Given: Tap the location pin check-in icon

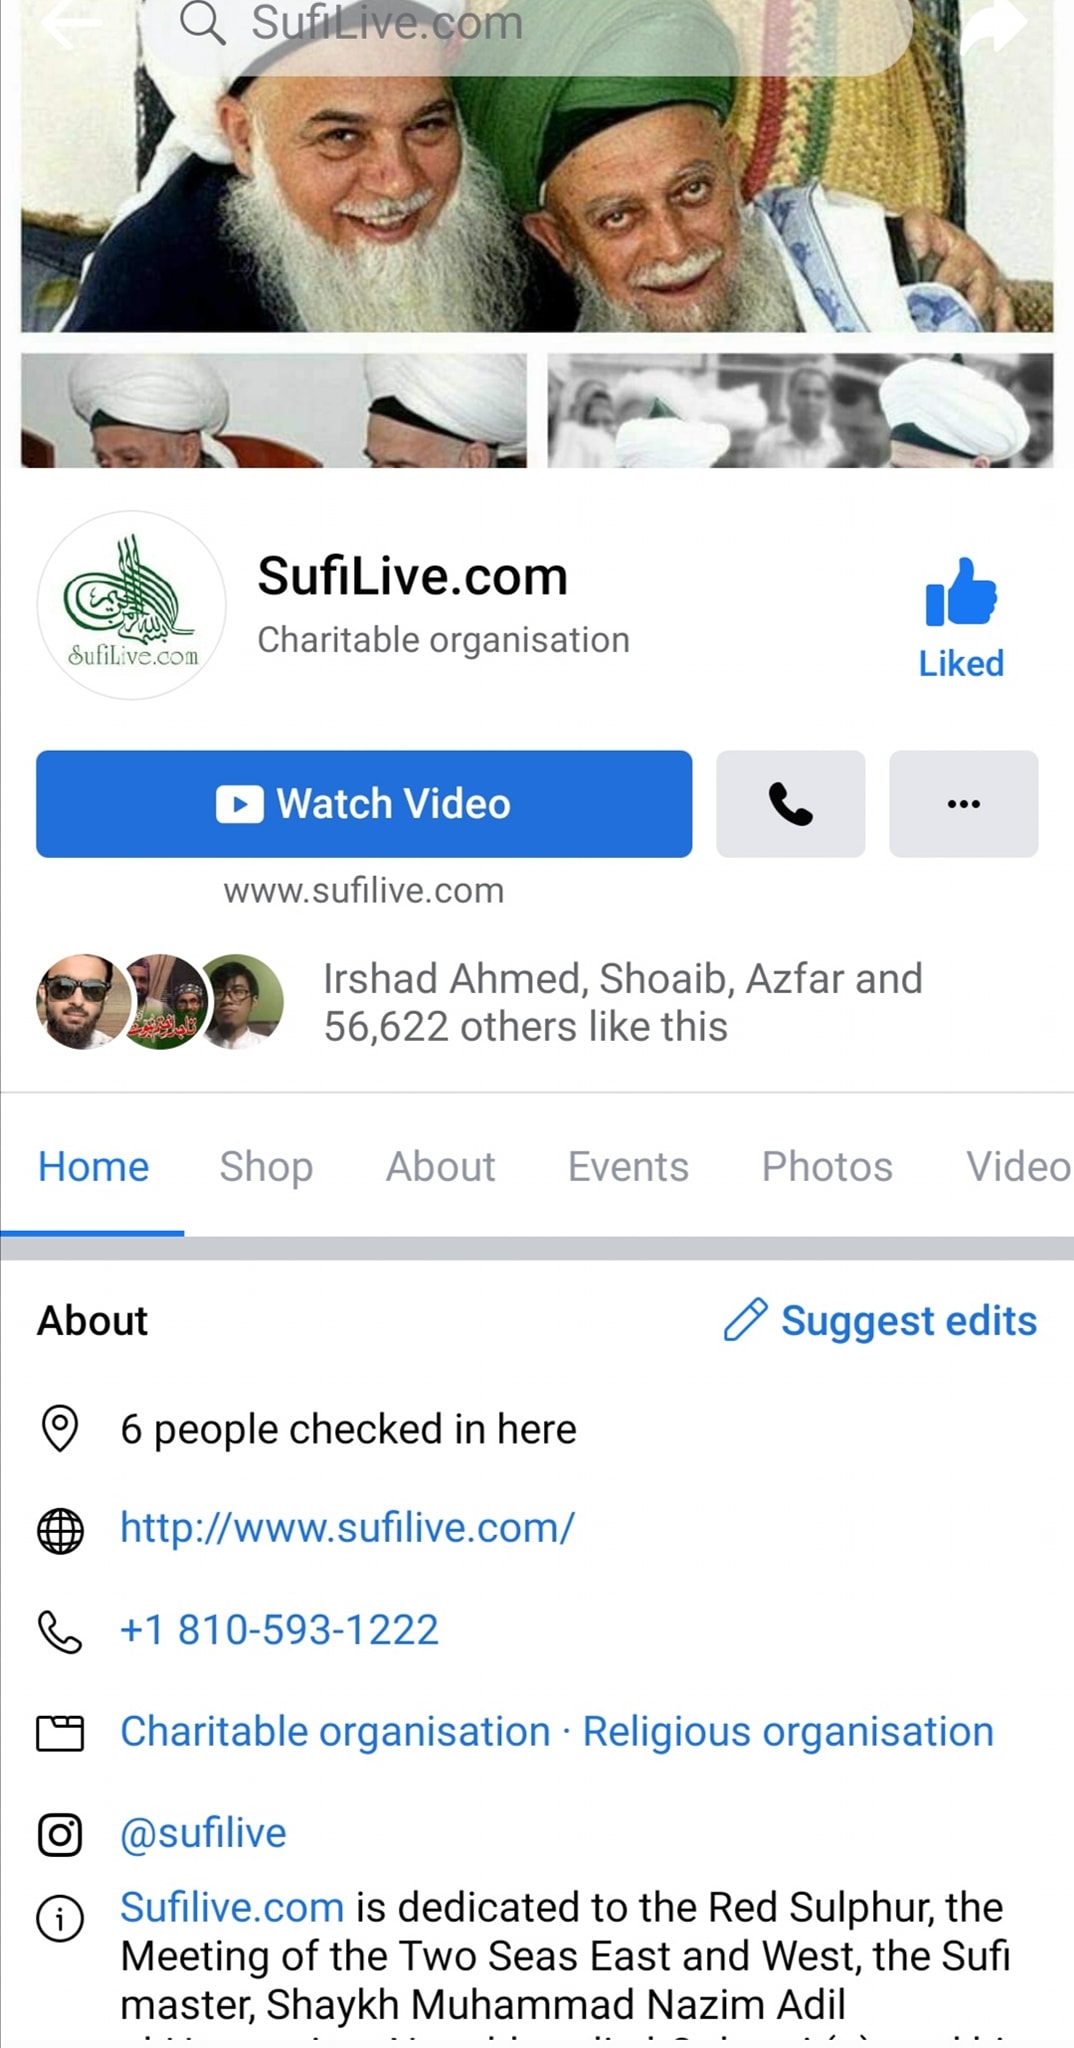Looking at the screenshot, I should (59, 1428).
